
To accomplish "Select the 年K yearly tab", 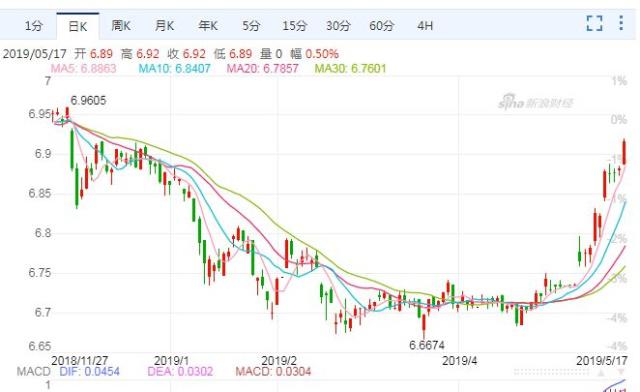I will (208, 26).
